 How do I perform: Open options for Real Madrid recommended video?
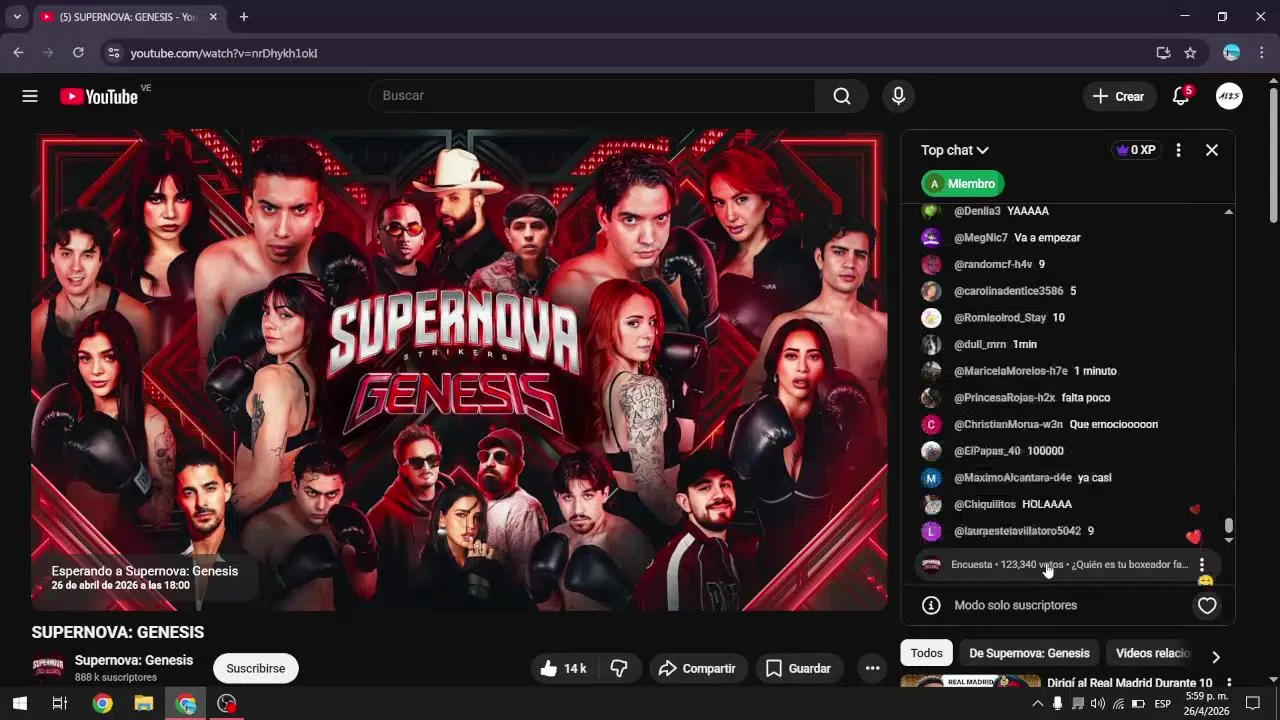1229,683
